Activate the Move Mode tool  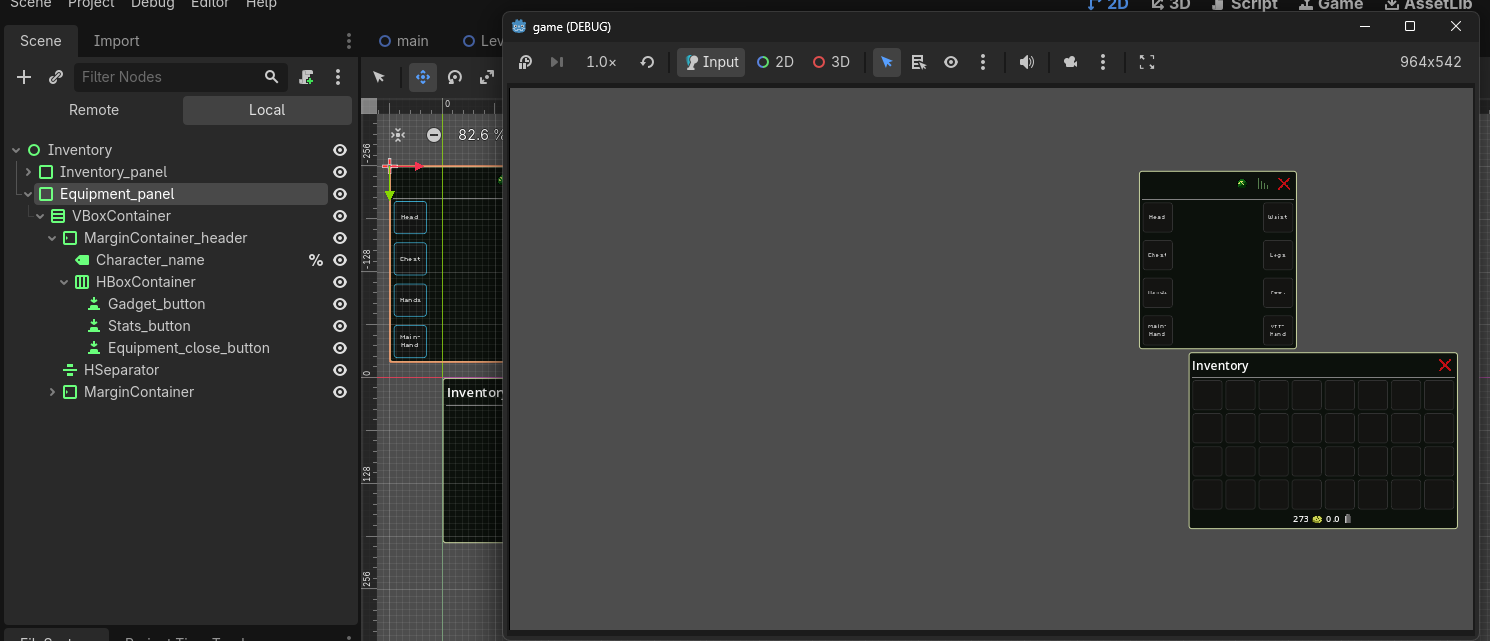coord(423,77)
